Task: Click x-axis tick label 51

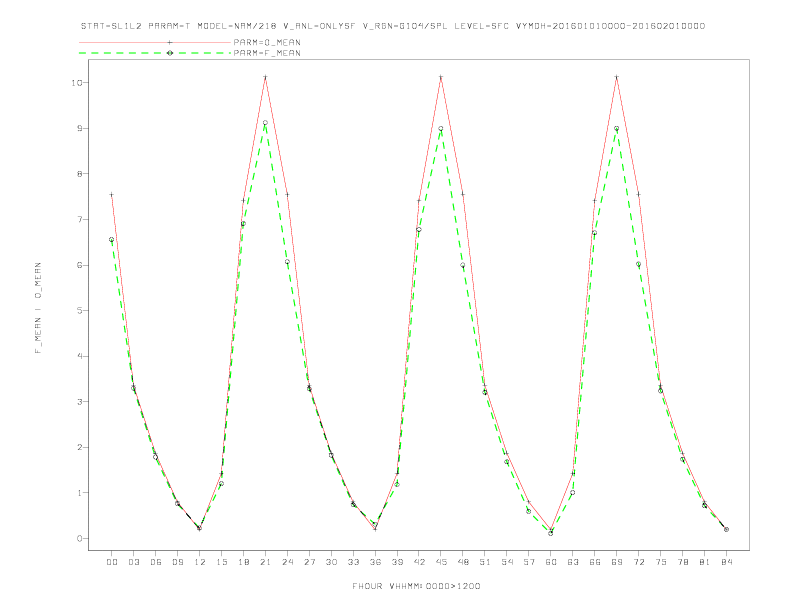Action: click(x=485, y=562)
